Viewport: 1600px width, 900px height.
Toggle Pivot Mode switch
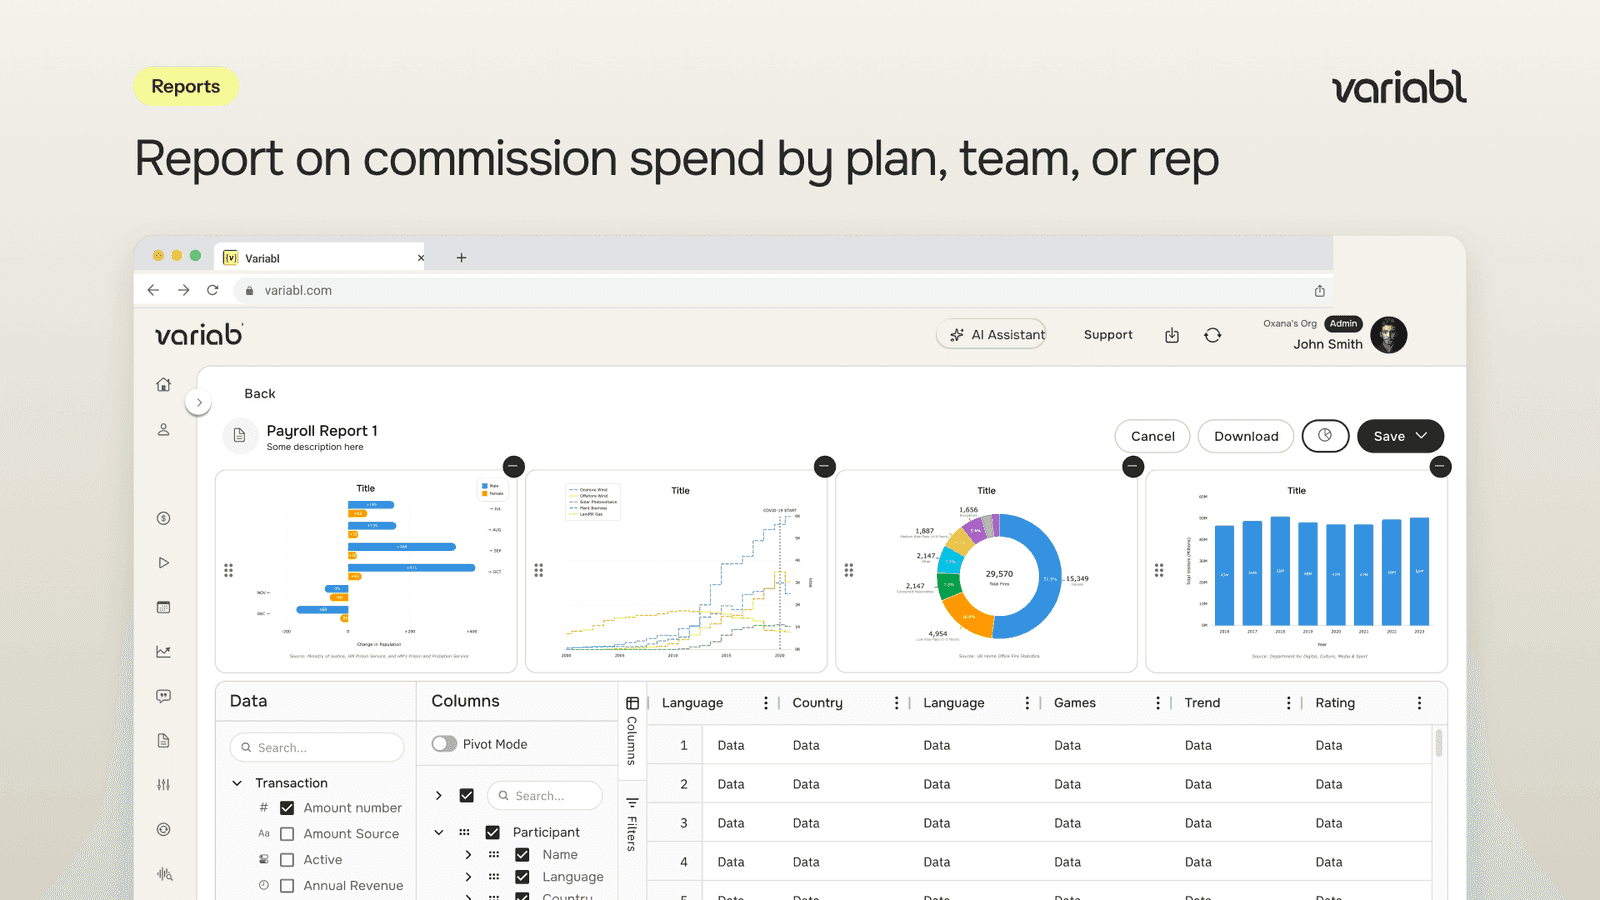(x=444, y=744)
